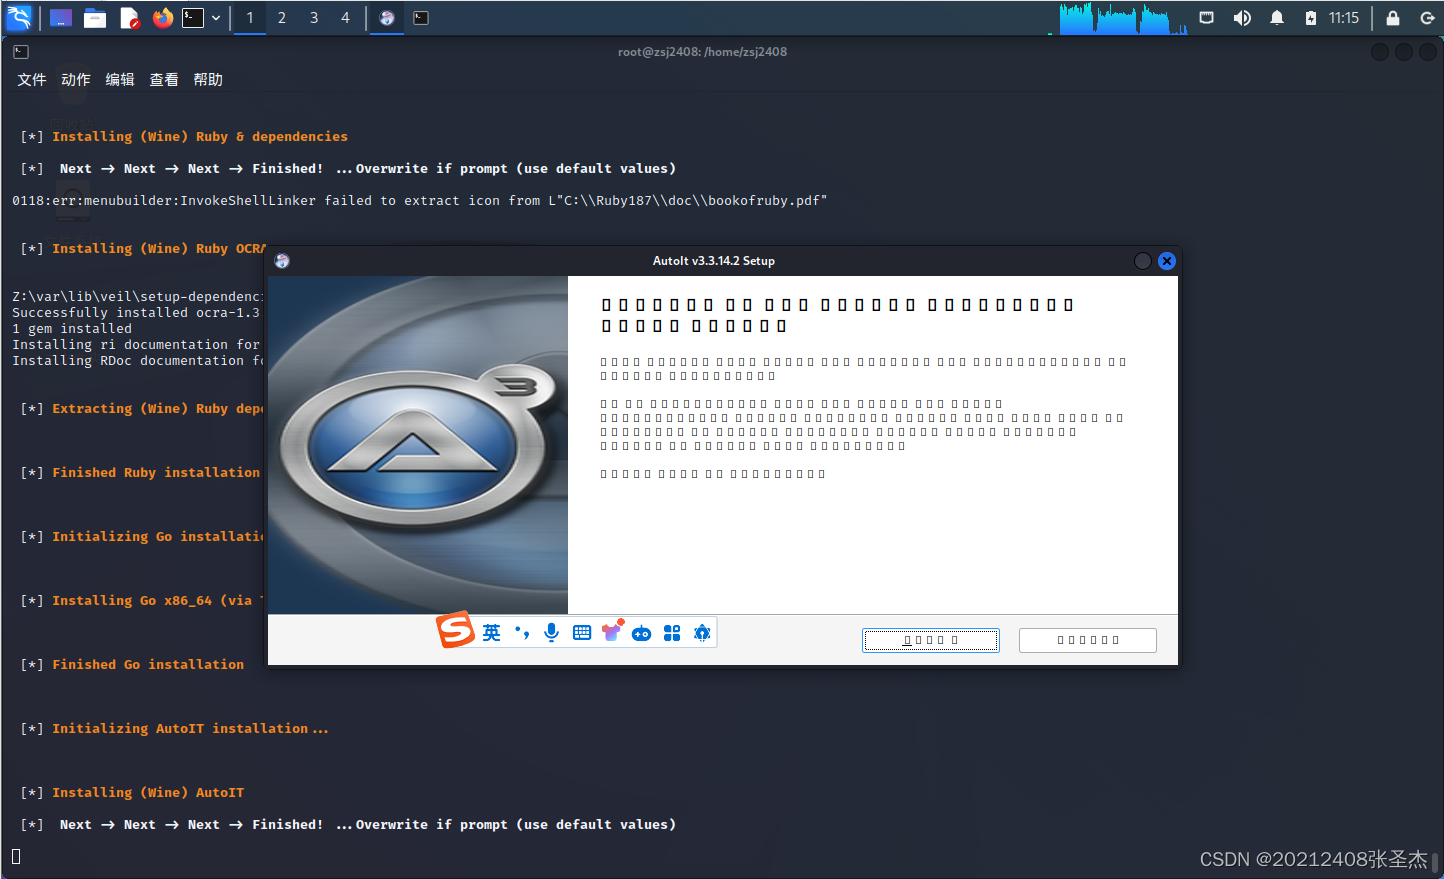Expand the terminal launcher dropdown arrow

click(216, 18)
